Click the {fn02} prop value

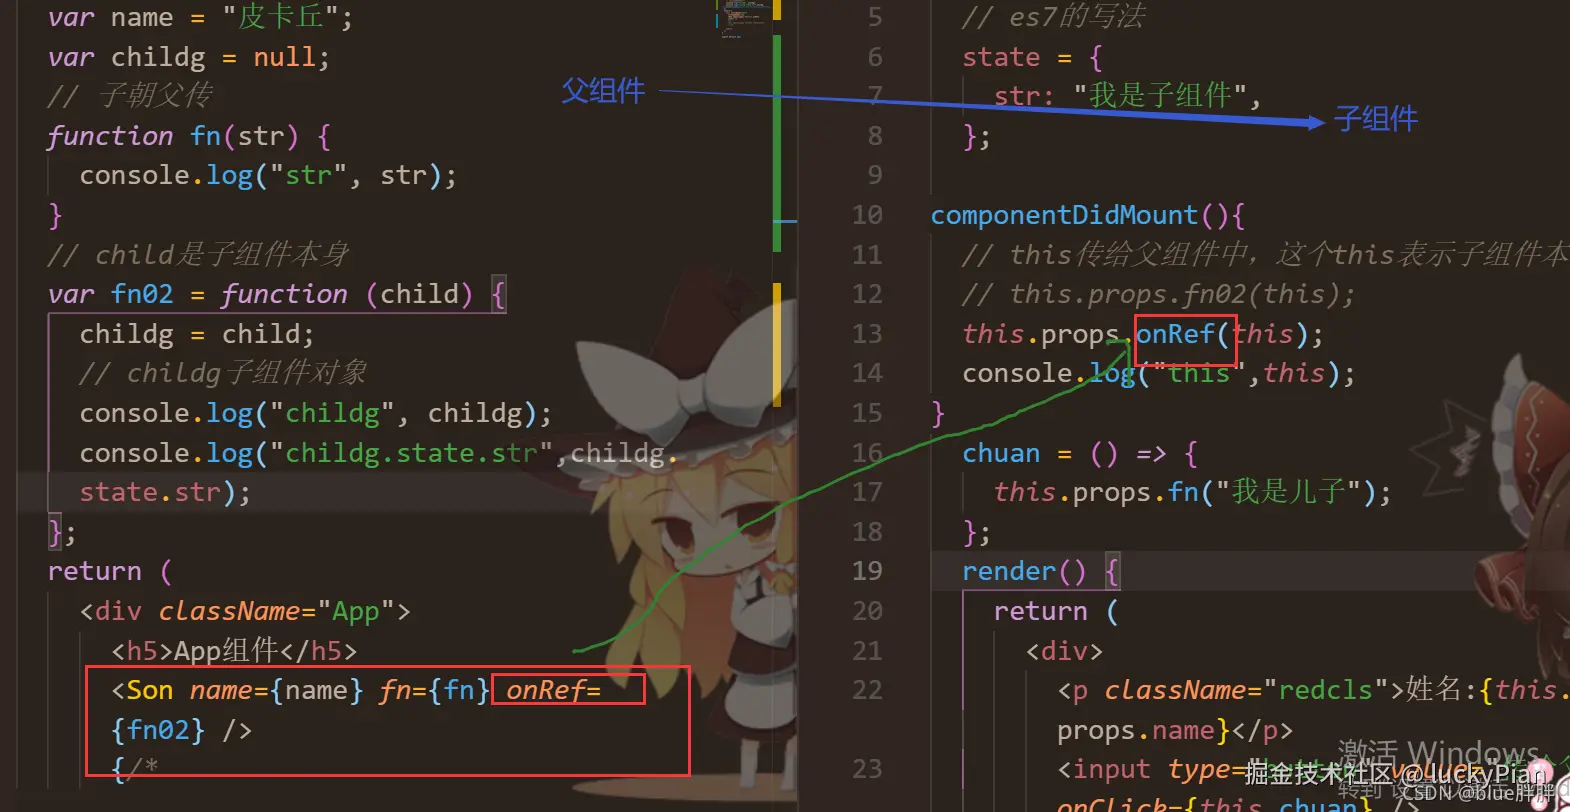click(158, 730)
